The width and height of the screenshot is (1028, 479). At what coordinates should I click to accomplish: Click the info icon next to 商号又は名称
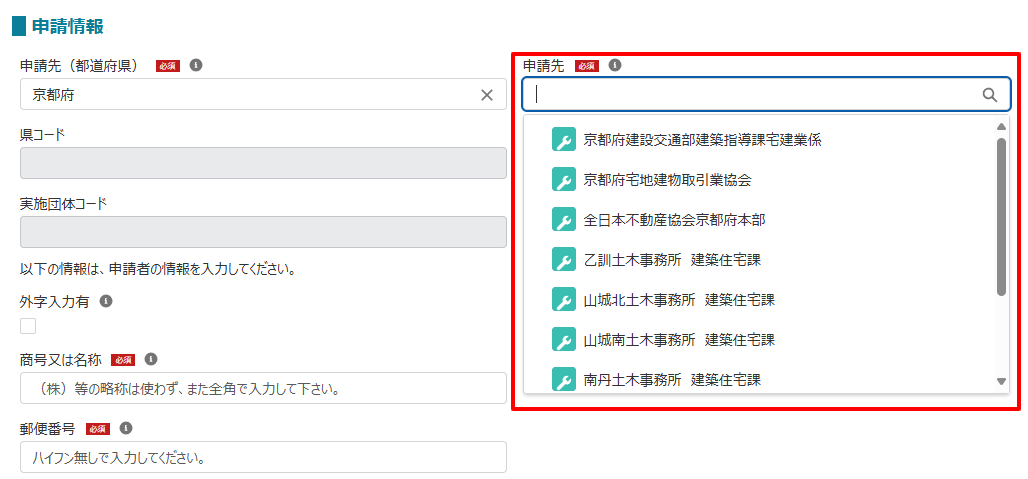pos(151,359)
